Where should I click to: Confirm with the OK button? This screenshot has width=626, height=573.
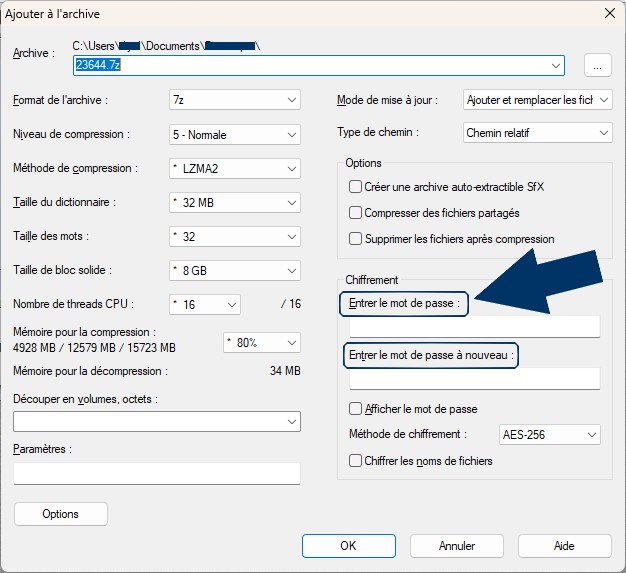[349, 546]
